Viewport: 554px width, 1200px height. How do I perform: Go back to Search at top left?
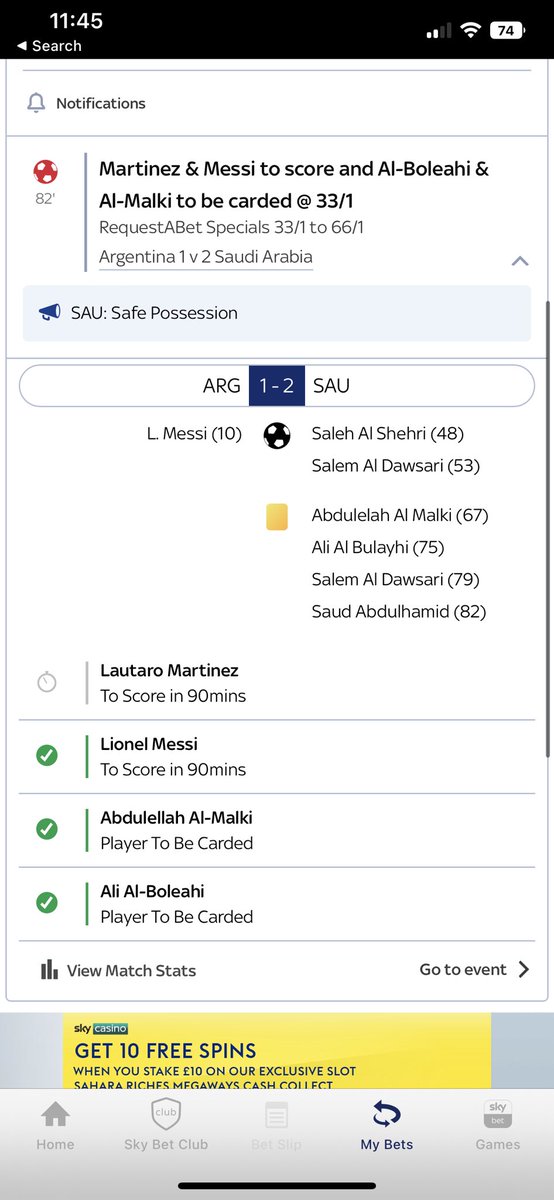pyautogui.click(x=49, y=46)
